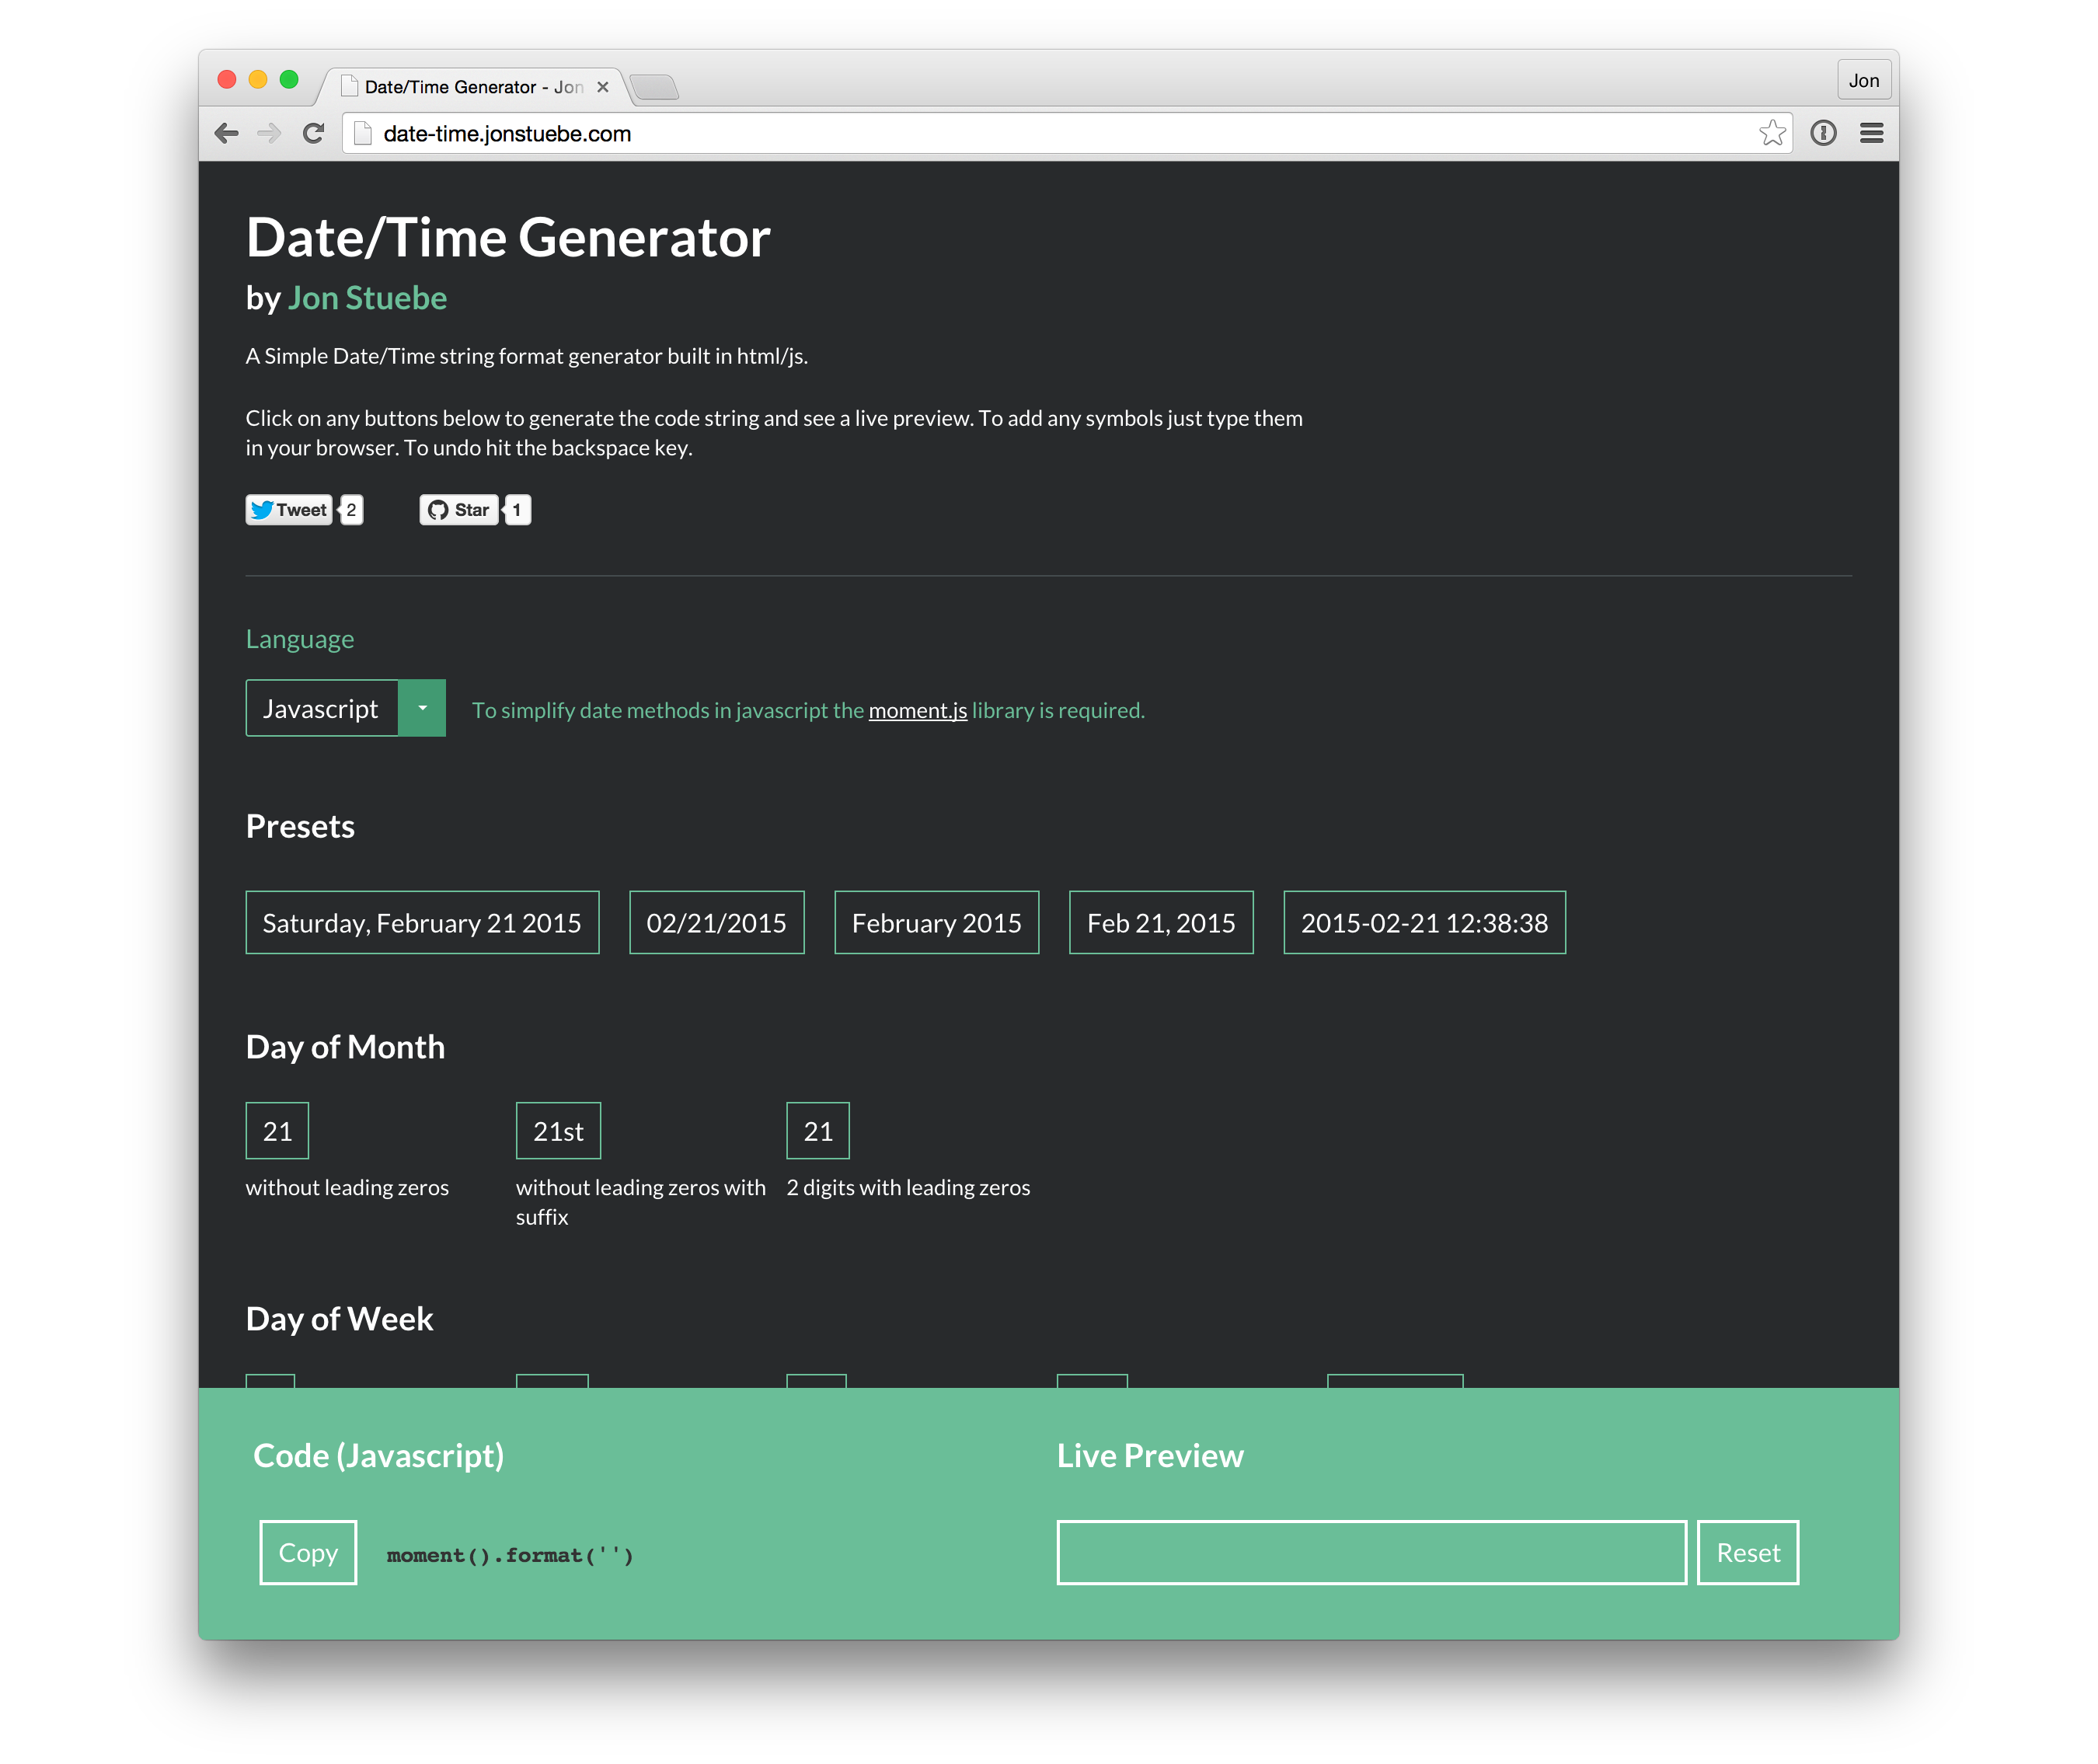Reset the Live Preview output

(x=1747, y=1552)
